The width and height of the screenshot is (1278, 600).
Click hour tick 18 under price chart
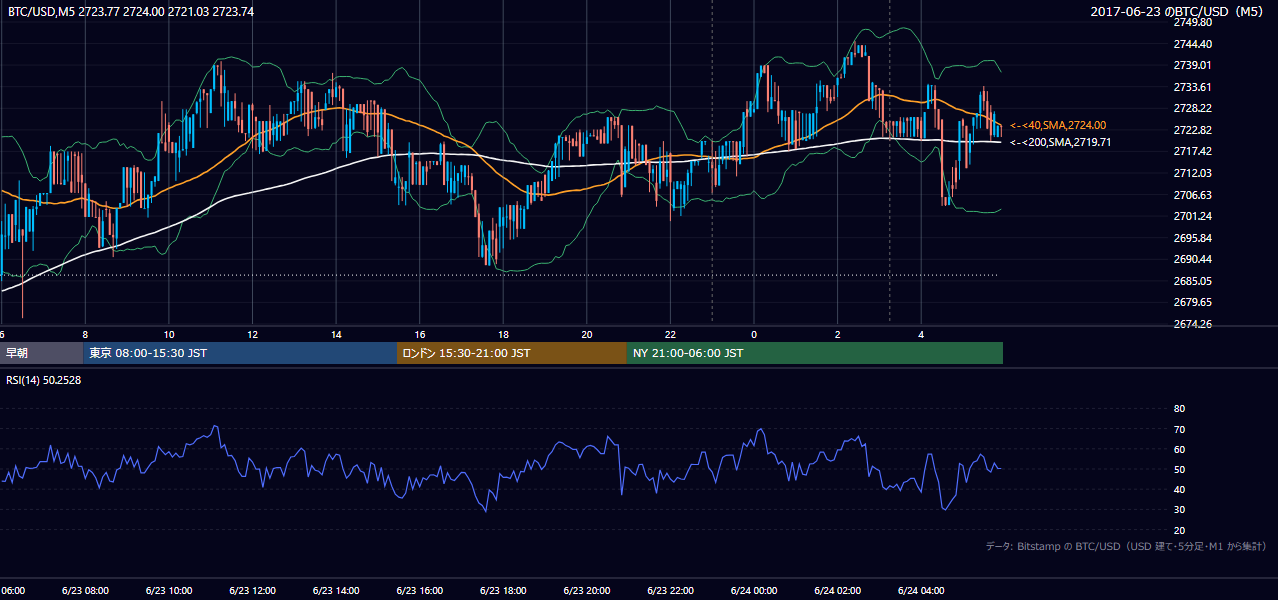[x=504, y=334]
